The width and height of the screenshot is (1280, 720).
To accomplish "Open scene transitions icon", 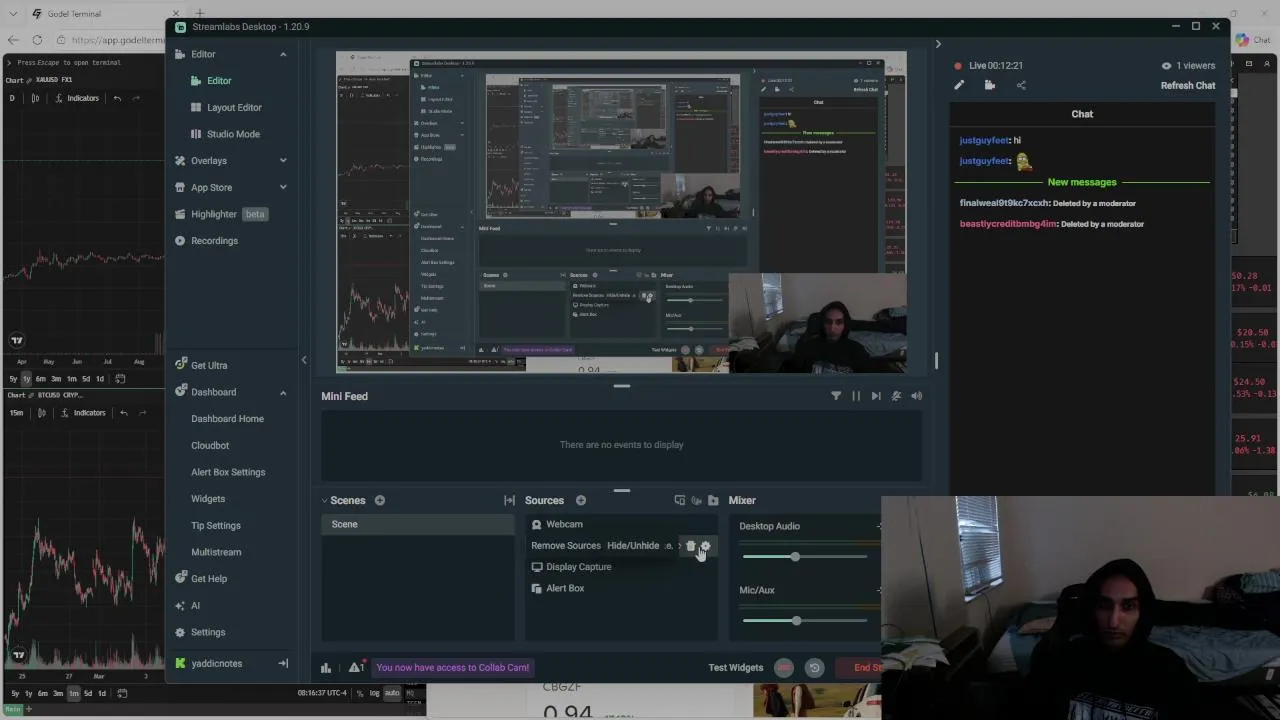I will click(509, 500).
